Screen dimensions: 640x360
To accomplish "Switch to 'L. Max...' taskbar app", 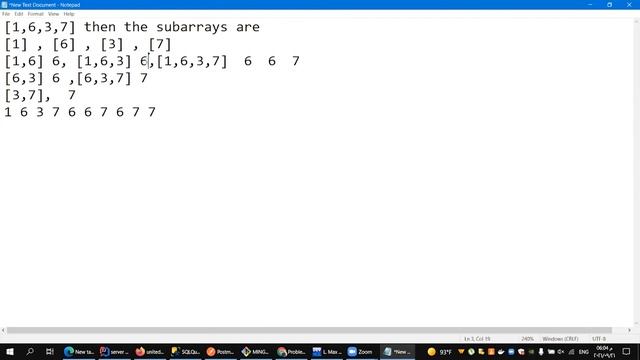I will (327, 351).
